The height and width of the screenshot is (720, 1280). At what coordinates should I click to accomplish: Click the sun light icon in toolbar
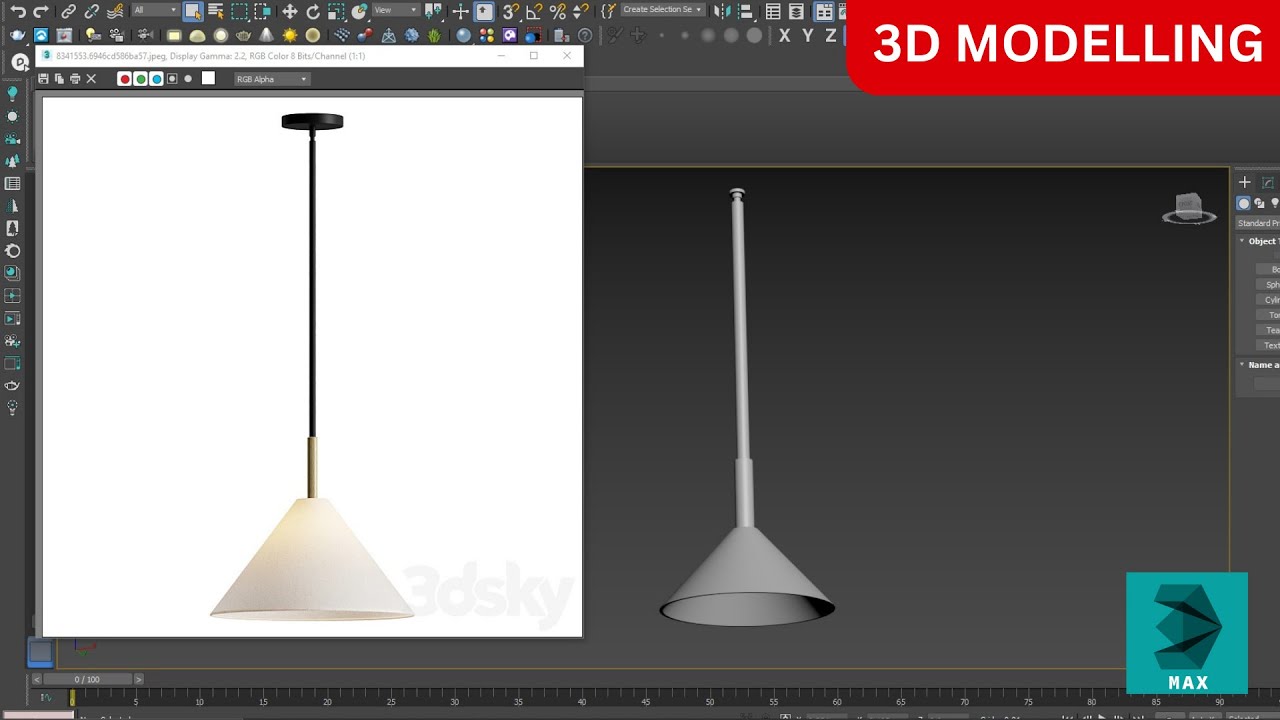pos(290,35)
